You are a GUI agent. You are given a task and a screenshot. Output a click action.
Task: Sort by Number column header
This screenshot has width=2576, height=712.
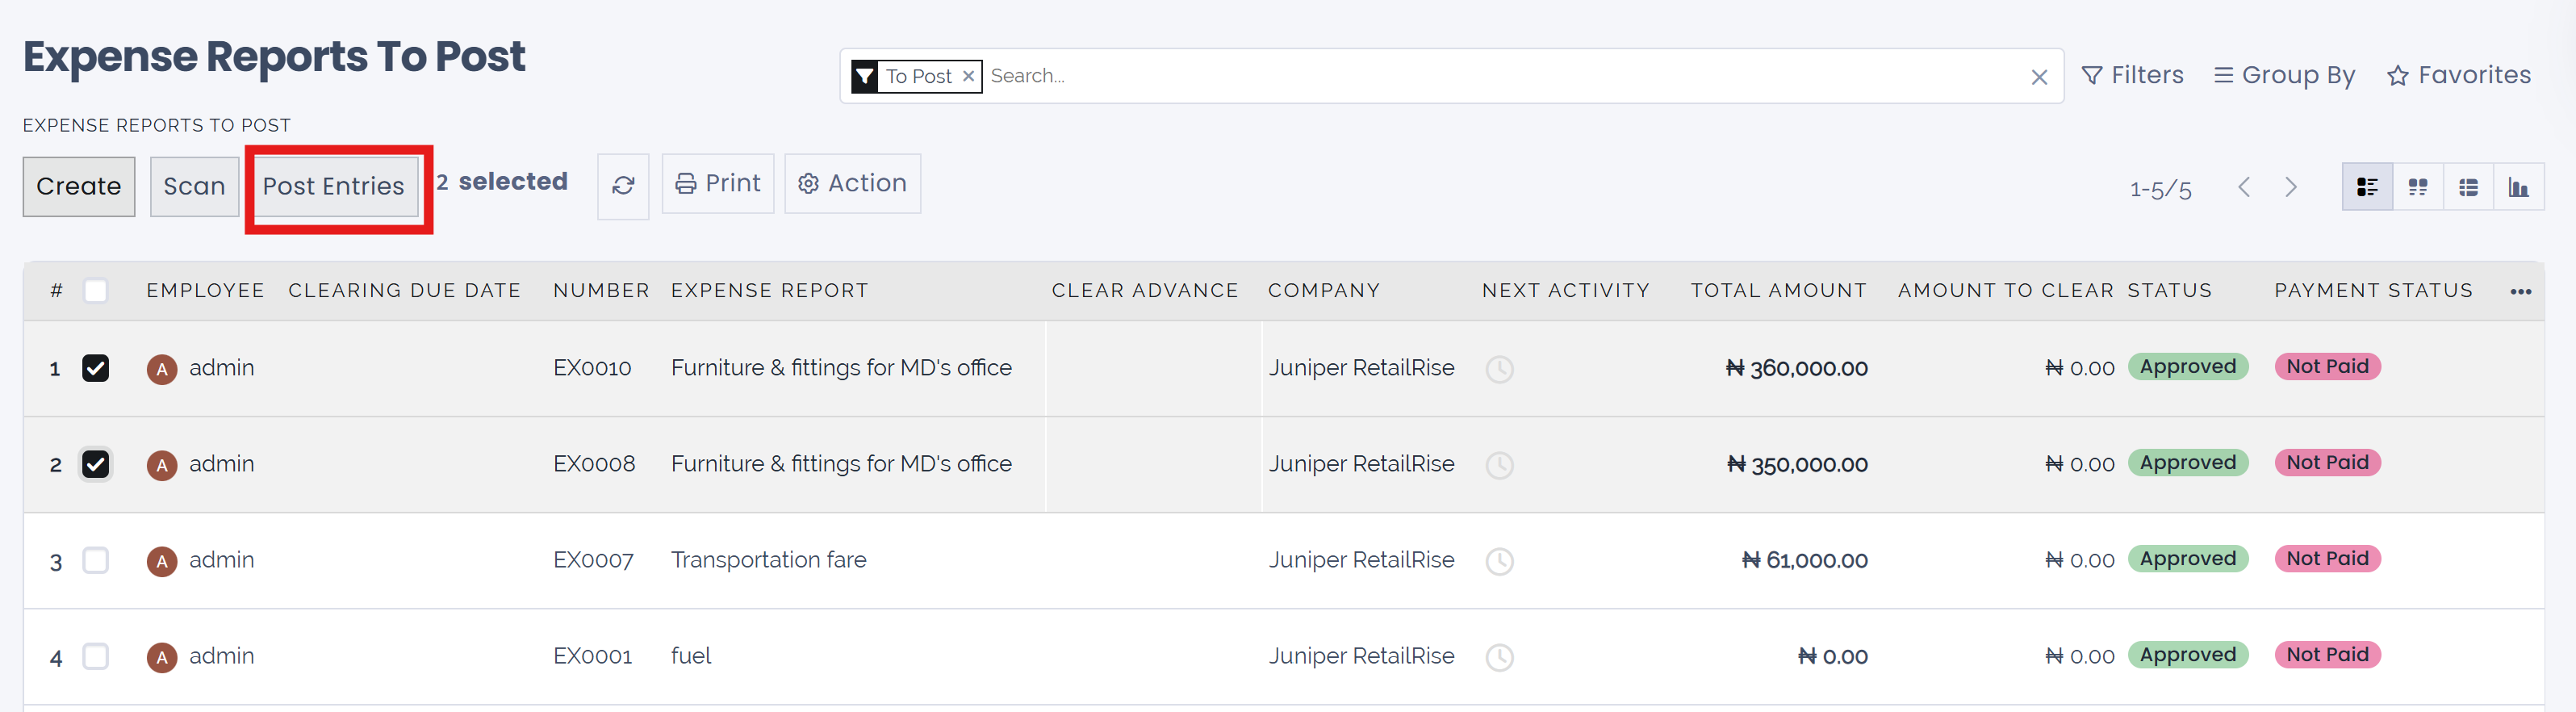click(601, 290)
